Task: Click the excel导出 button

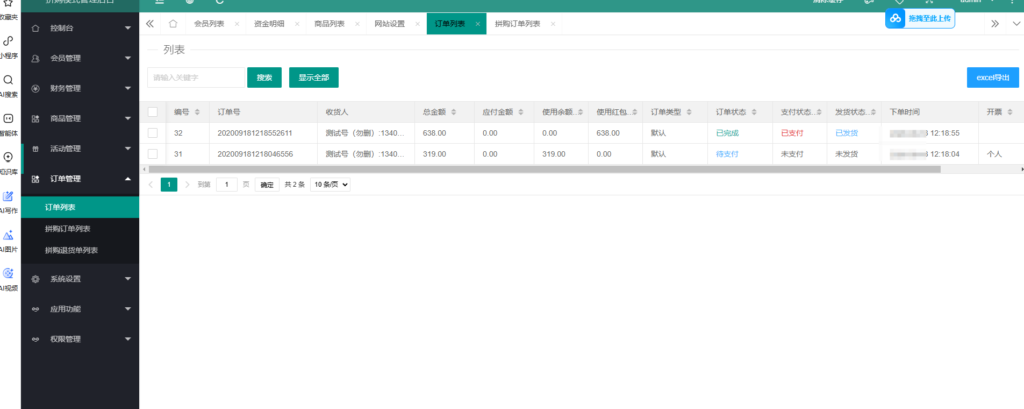Action: (992, 77)
